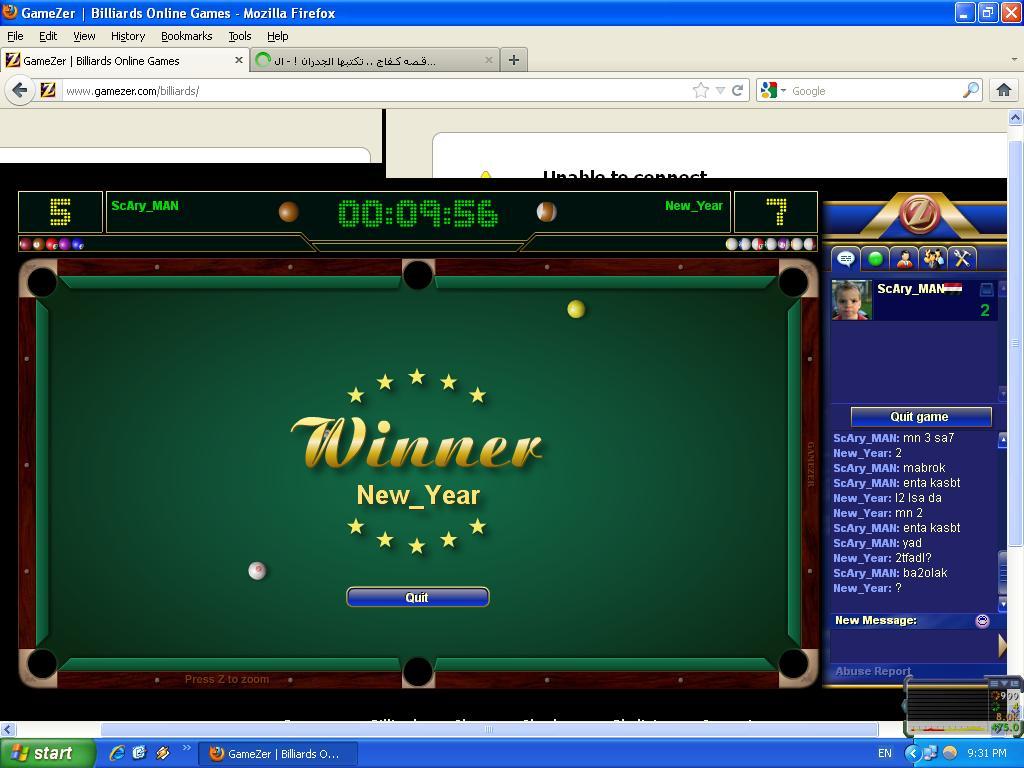
Task: Expand the URL history dropdown arrow
Action: pos(719,90)
